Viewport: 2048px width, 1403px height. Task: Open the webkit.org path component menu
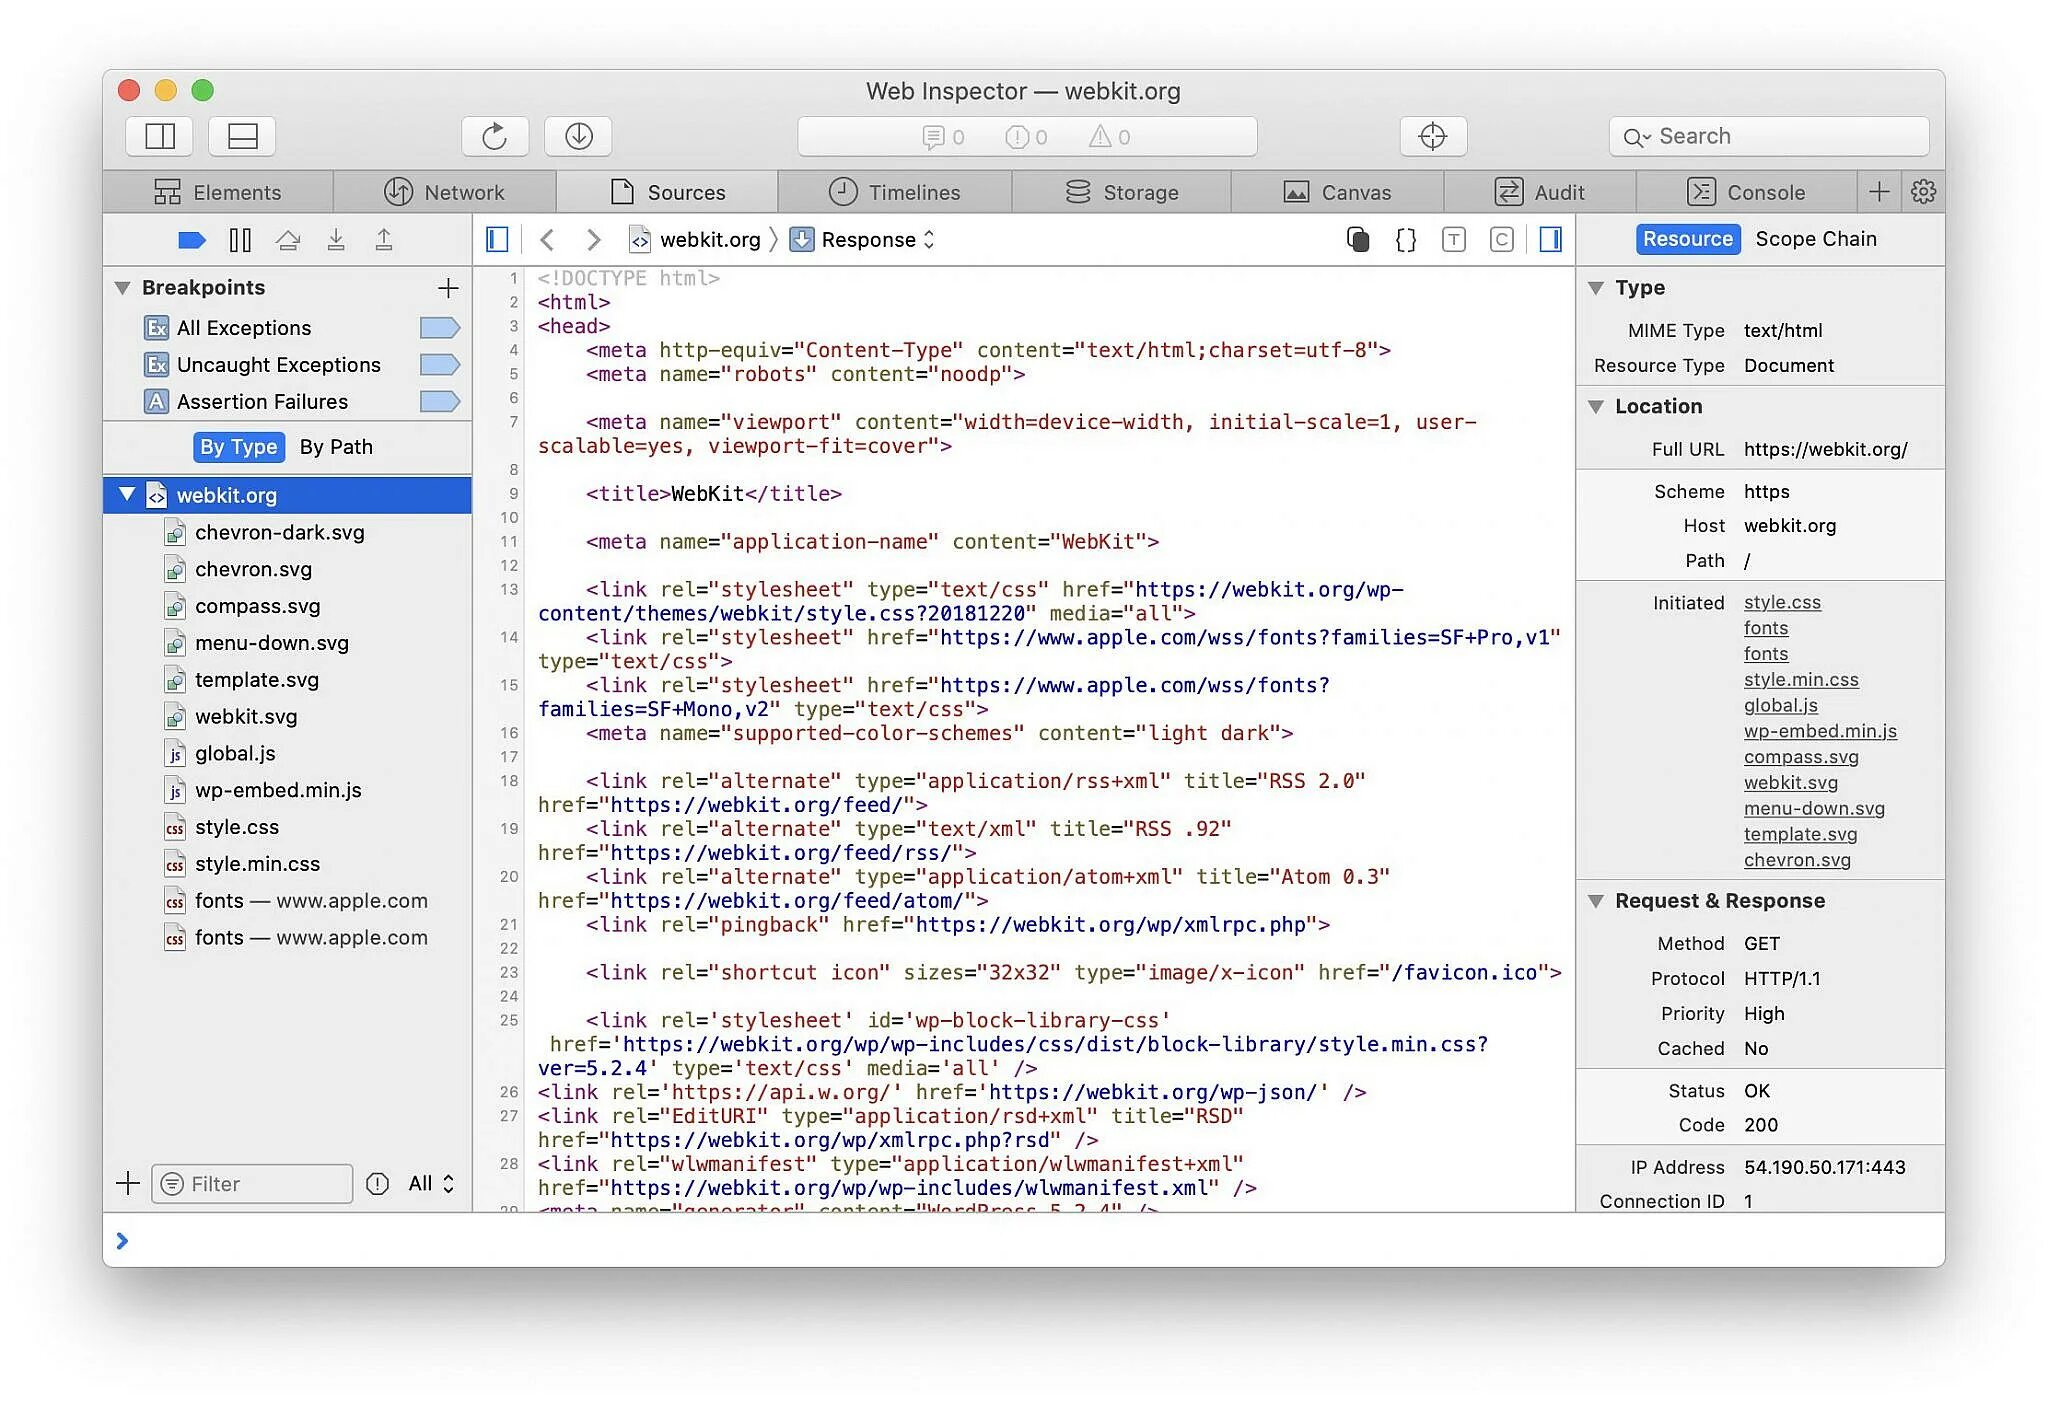[694, 240]
